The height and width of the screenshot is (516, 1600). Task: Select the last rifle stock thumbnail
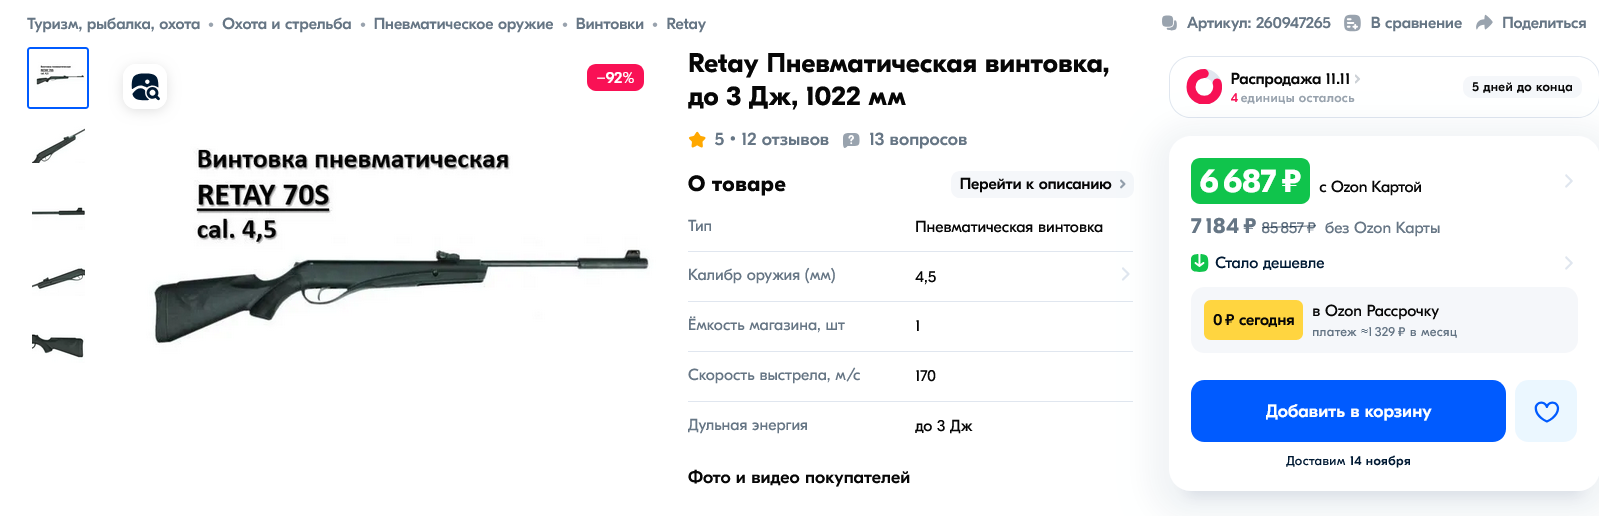point(58,345)
